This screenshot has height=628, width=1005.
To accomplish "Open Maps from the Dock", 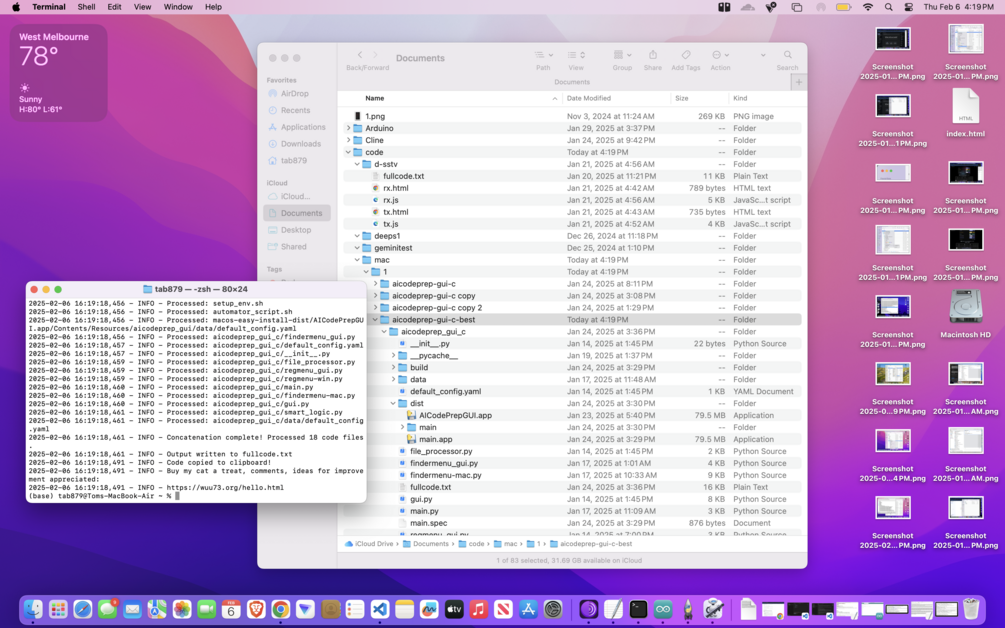I will pyautogui.click(x=157, y=609).
